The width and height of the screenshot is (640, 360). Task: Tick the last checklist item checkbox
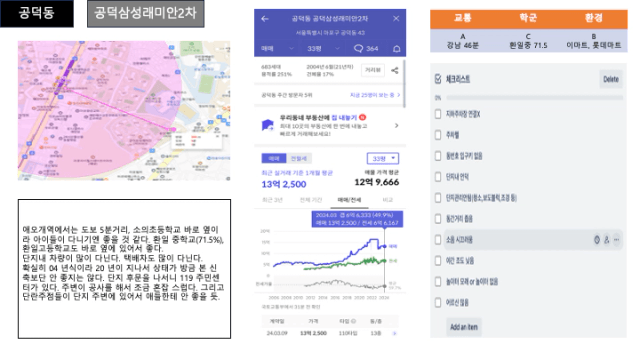(x=438, y=302)
